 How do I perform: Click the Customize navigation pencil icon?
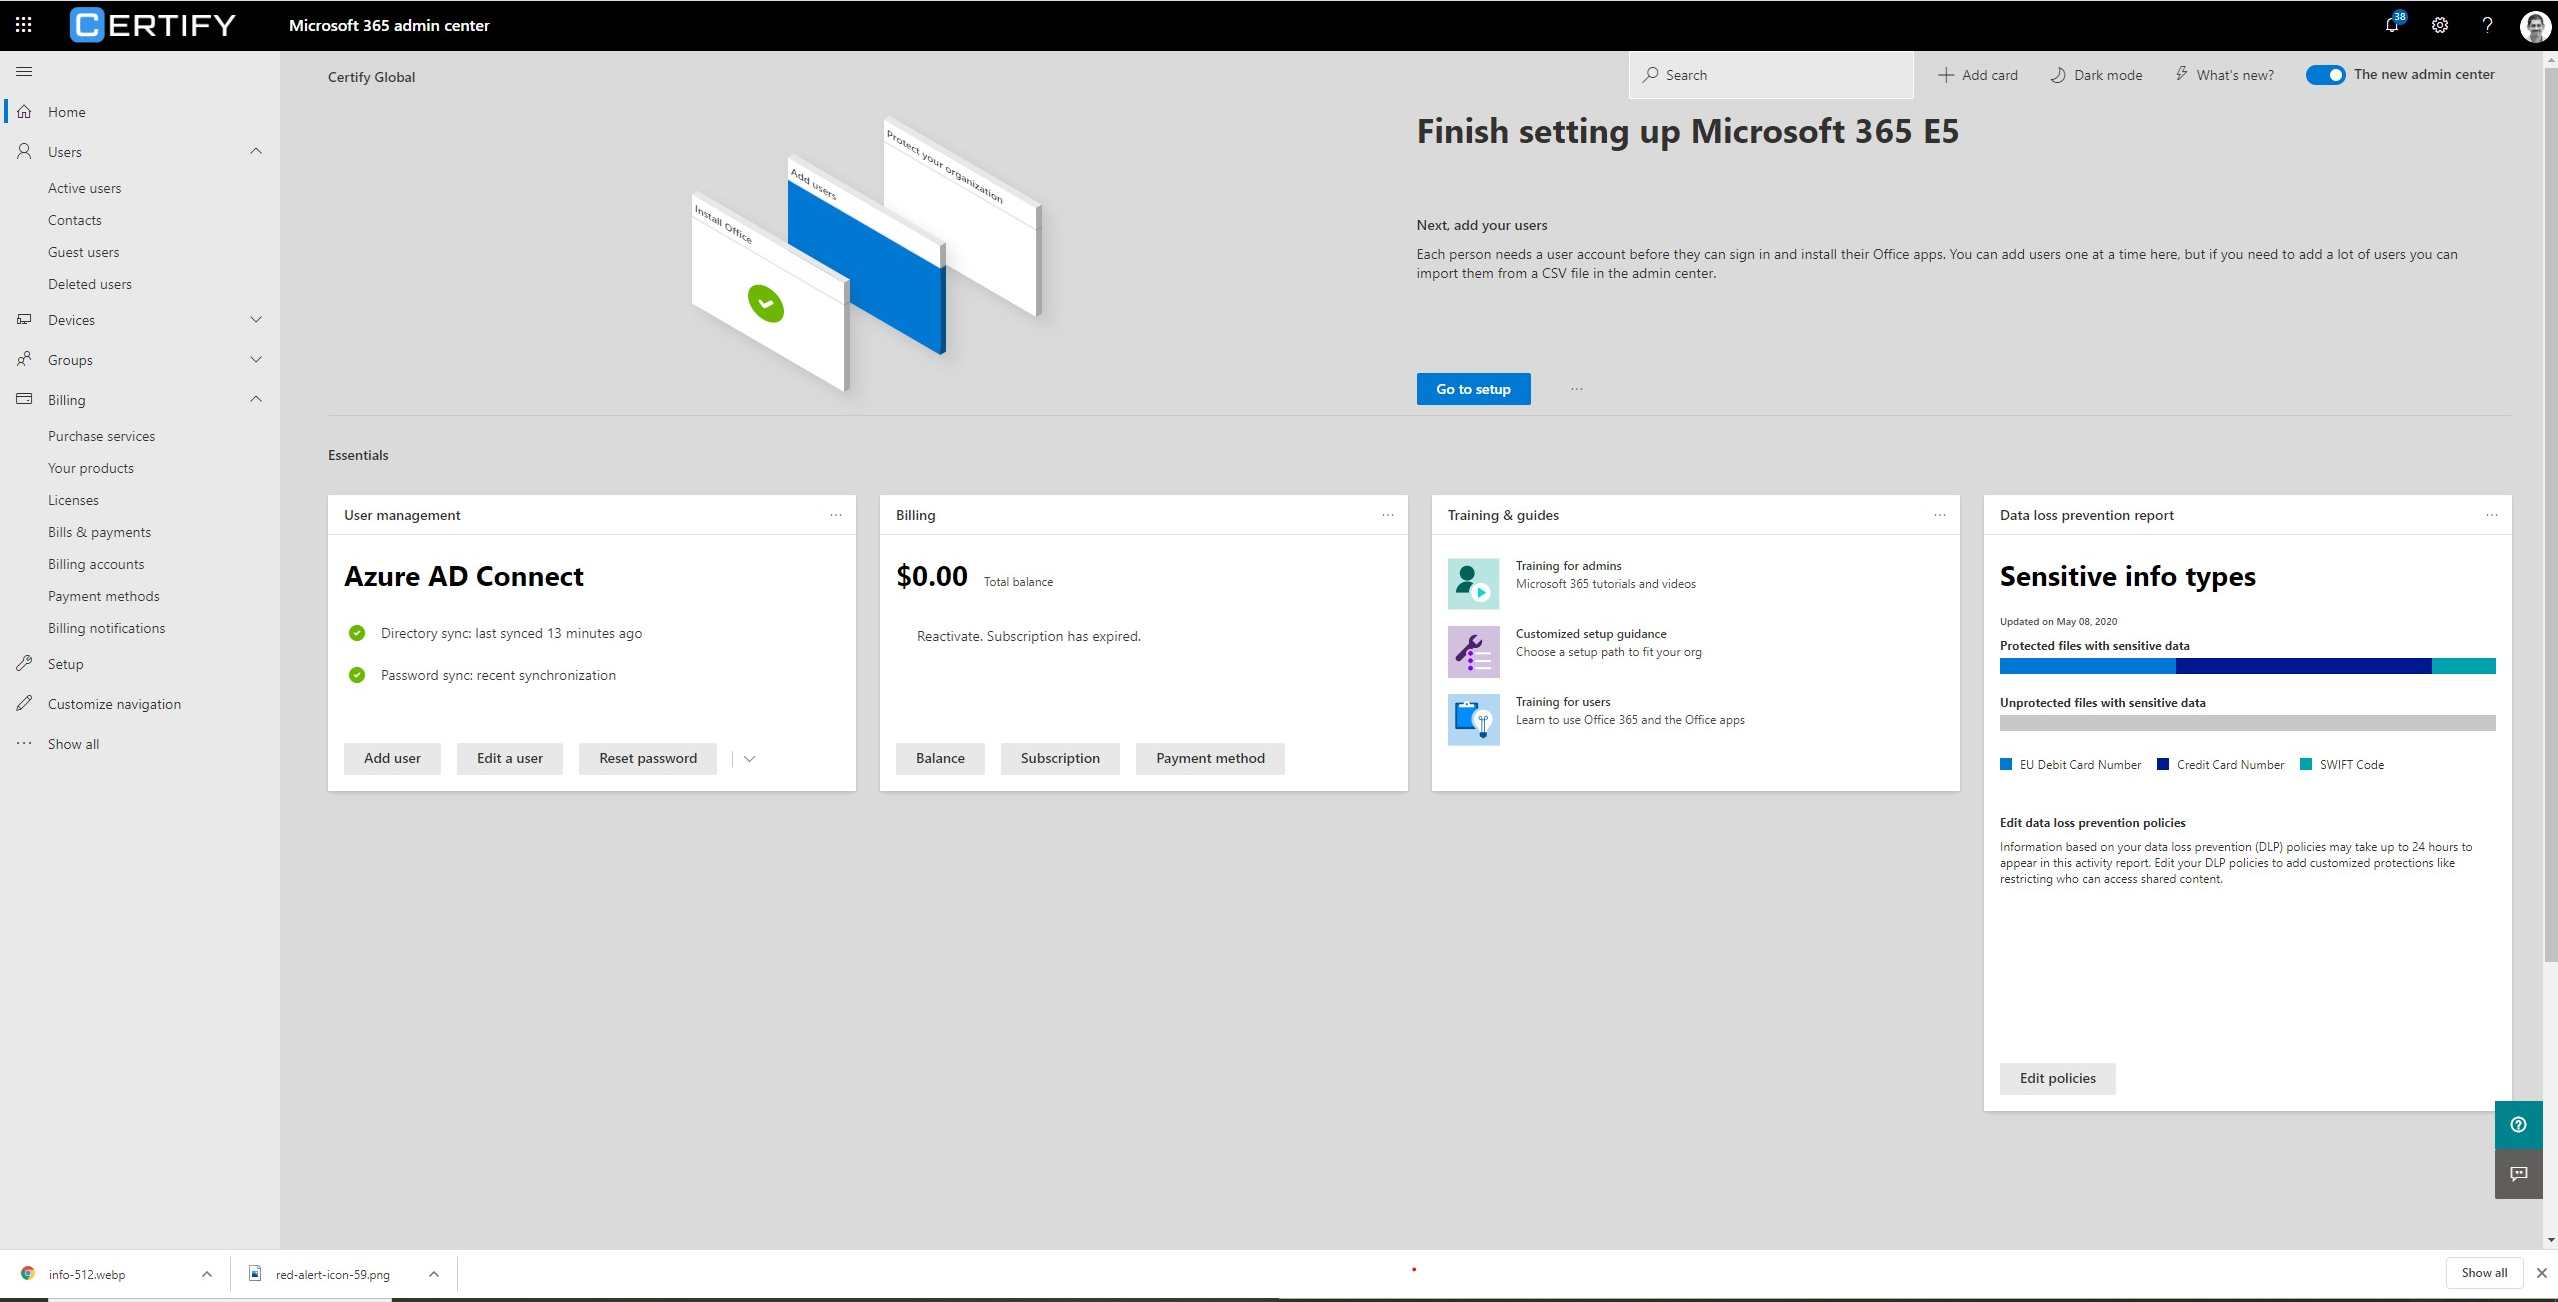pyautogui.click(x=24, y=703)
